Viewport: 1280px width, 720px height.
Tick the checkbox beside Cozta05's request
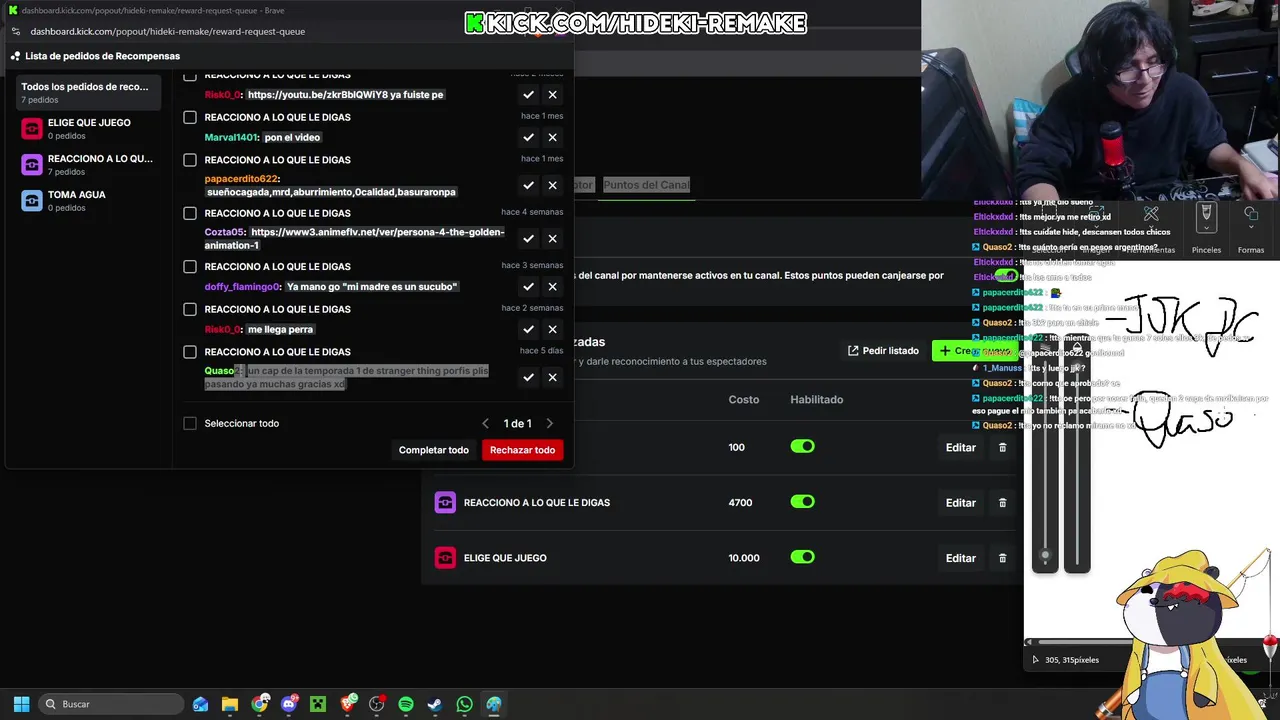pos(190,213)
